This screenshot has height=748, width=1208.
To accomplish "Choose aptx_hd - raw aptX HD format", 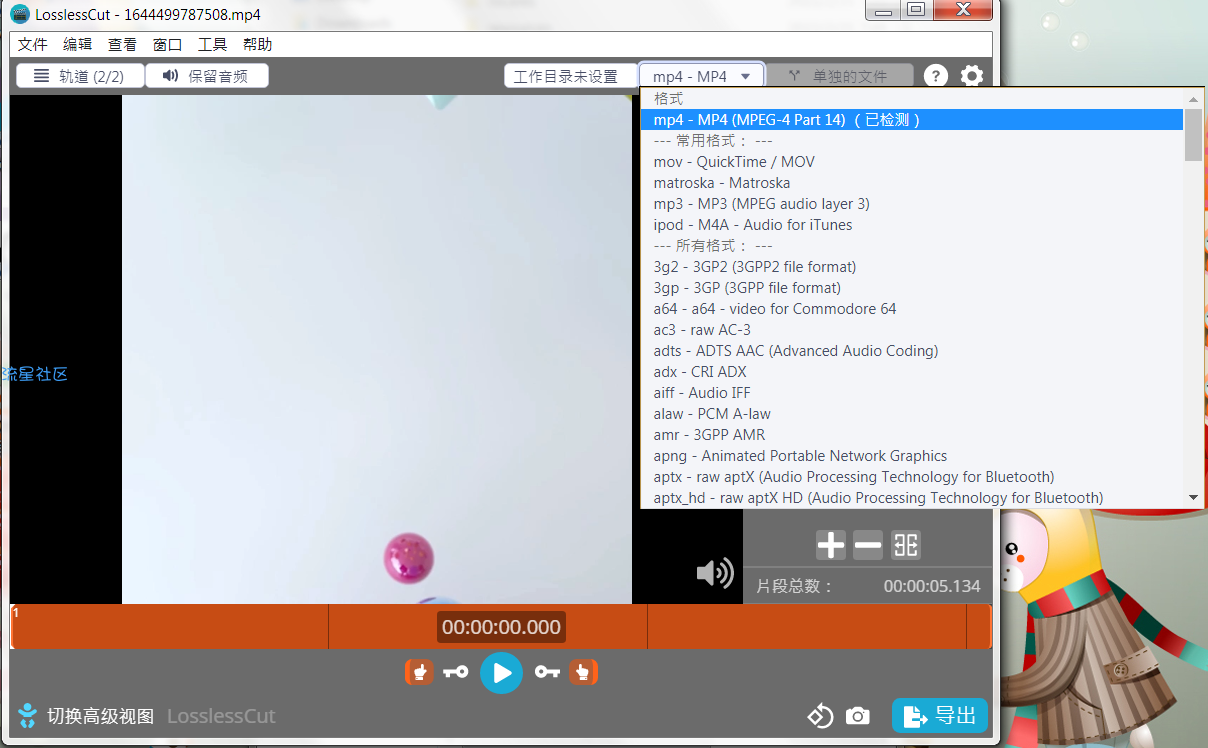I will [912, 498].
